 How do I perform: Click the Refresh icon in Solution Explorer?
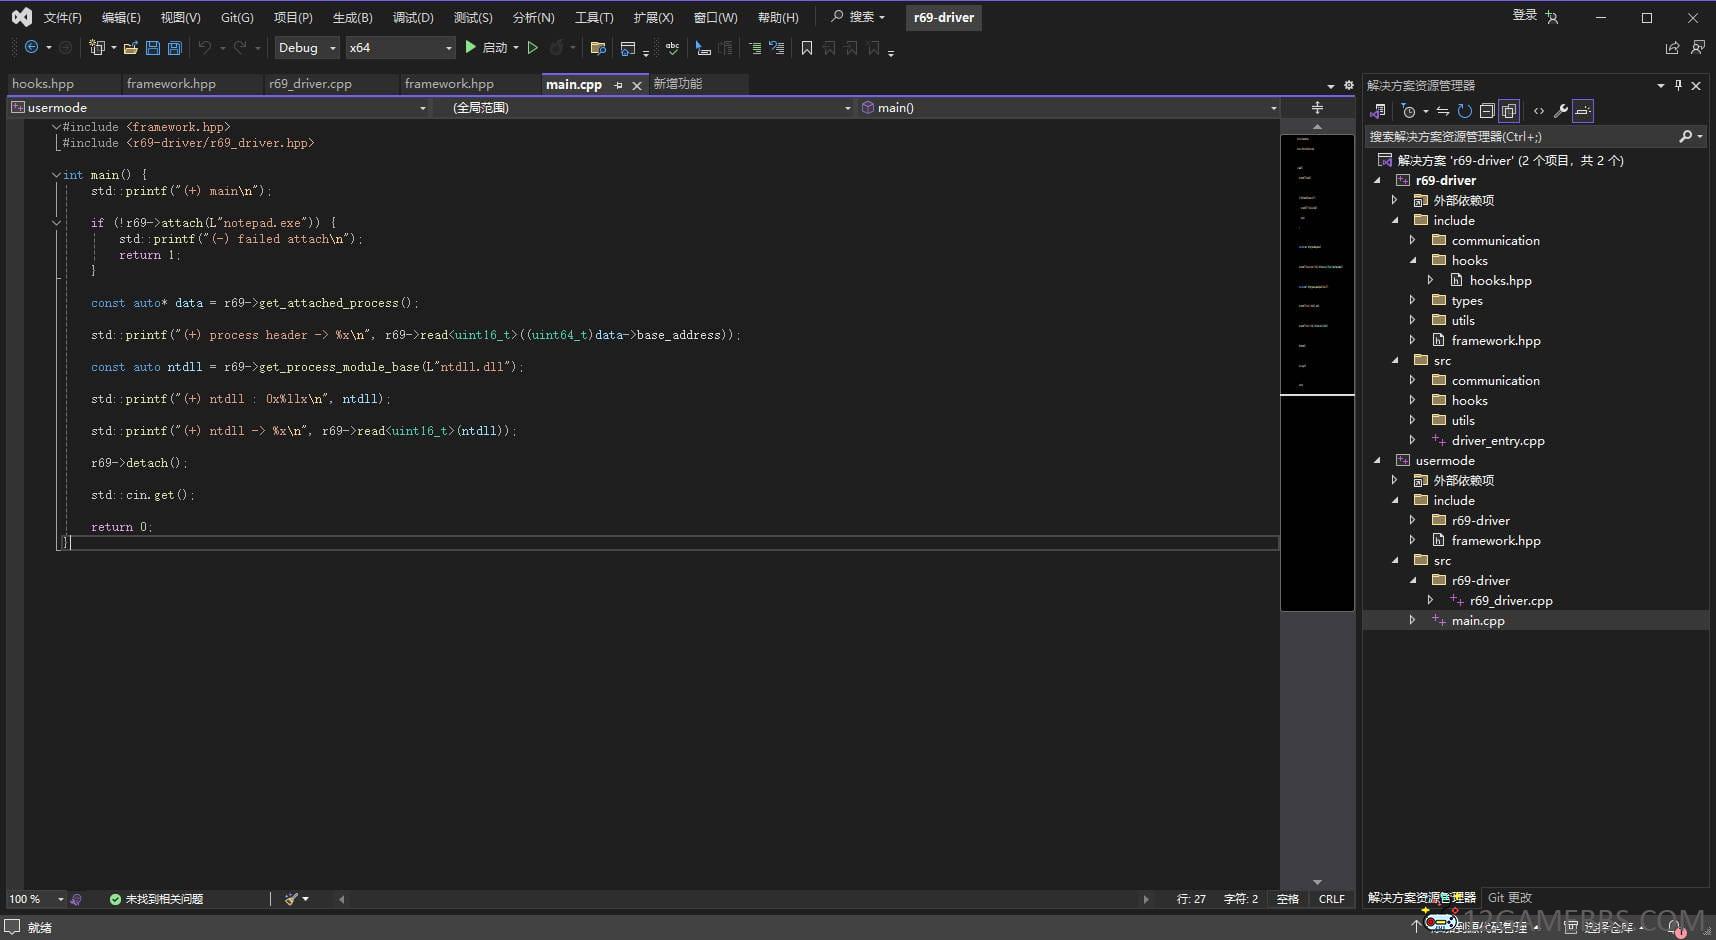(1464, 111)
